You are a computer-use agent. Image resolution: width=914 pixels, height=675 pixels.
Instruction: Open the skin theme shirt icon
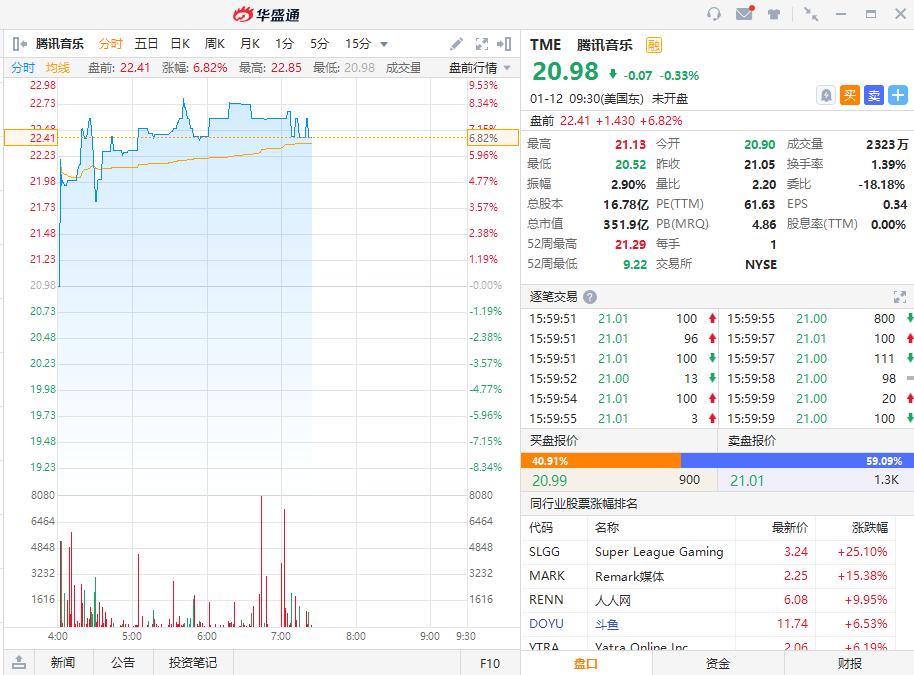[x=774, y=14]
